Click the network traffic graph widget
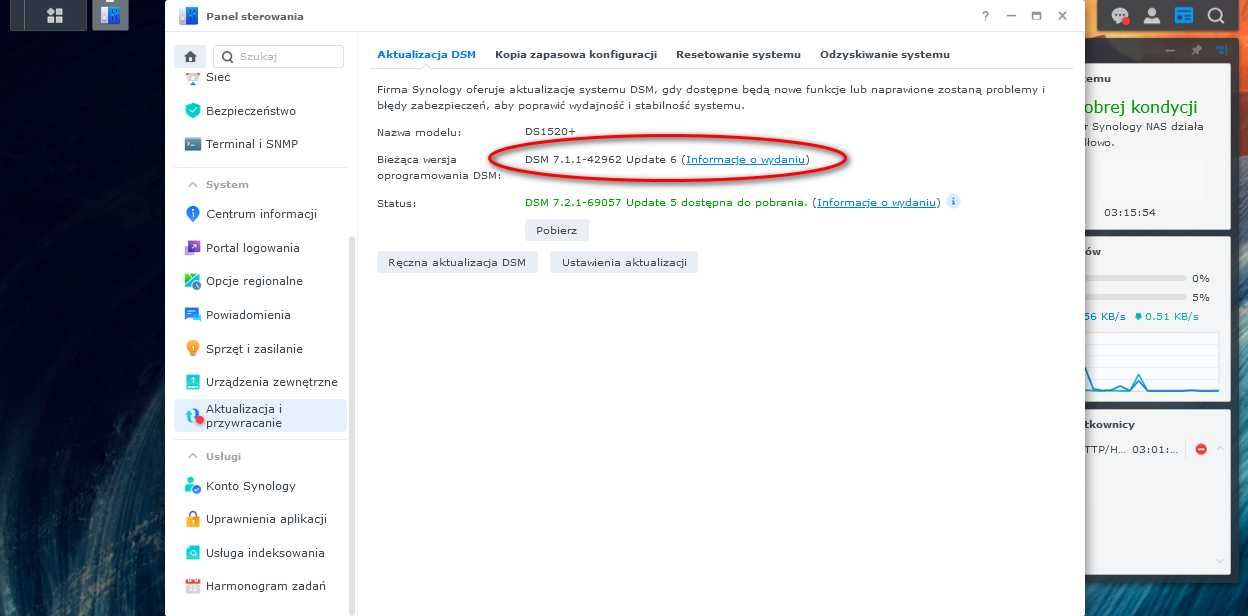 1152,361
